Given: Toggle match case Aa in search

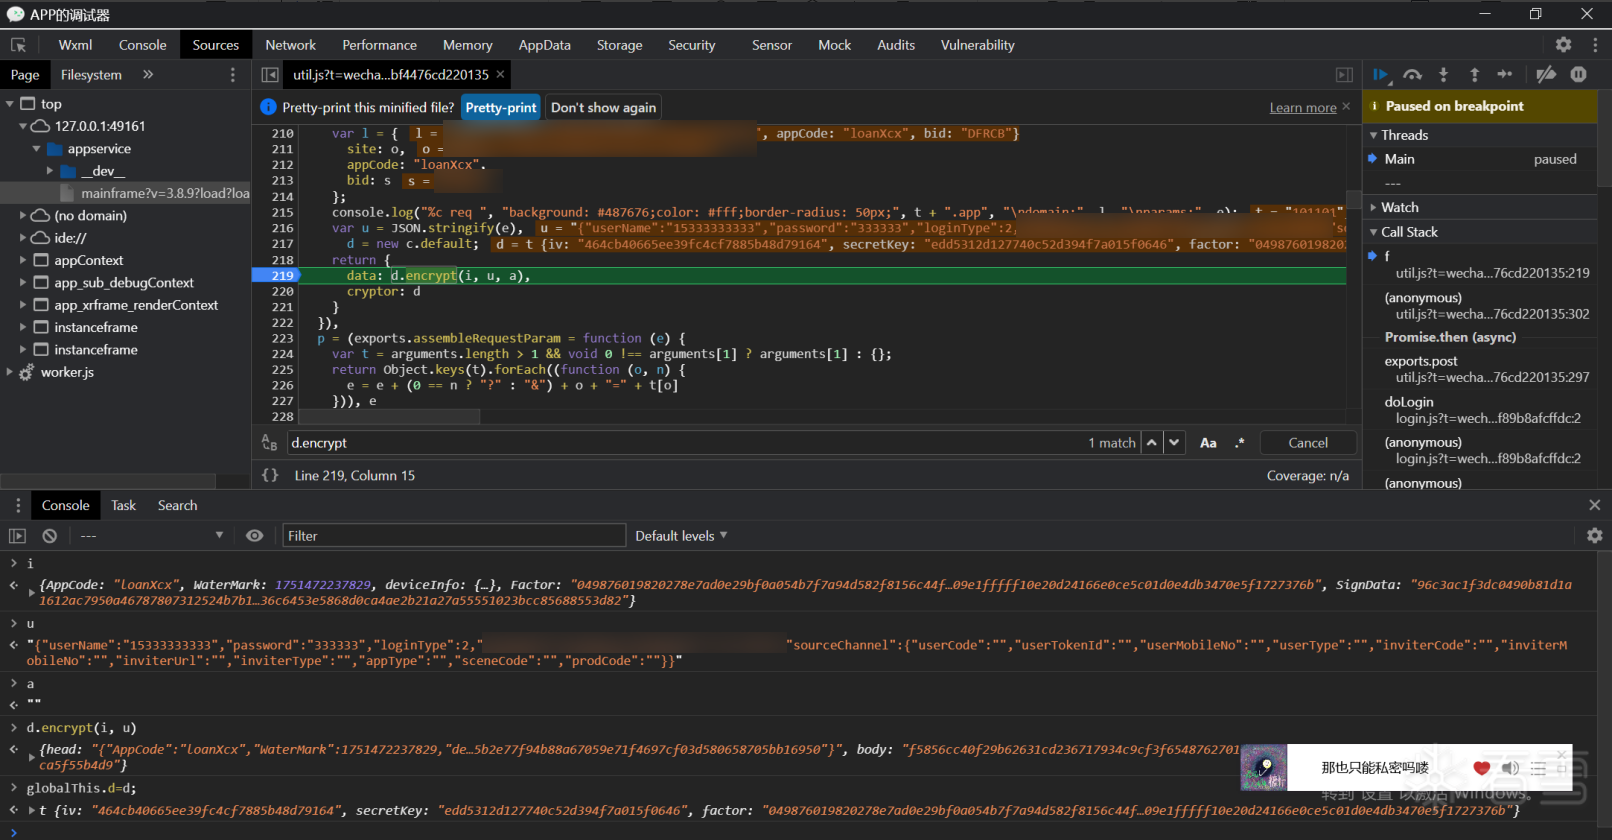Looking at the screenshot, I should pyautogui.click(x=1208, y=443).
